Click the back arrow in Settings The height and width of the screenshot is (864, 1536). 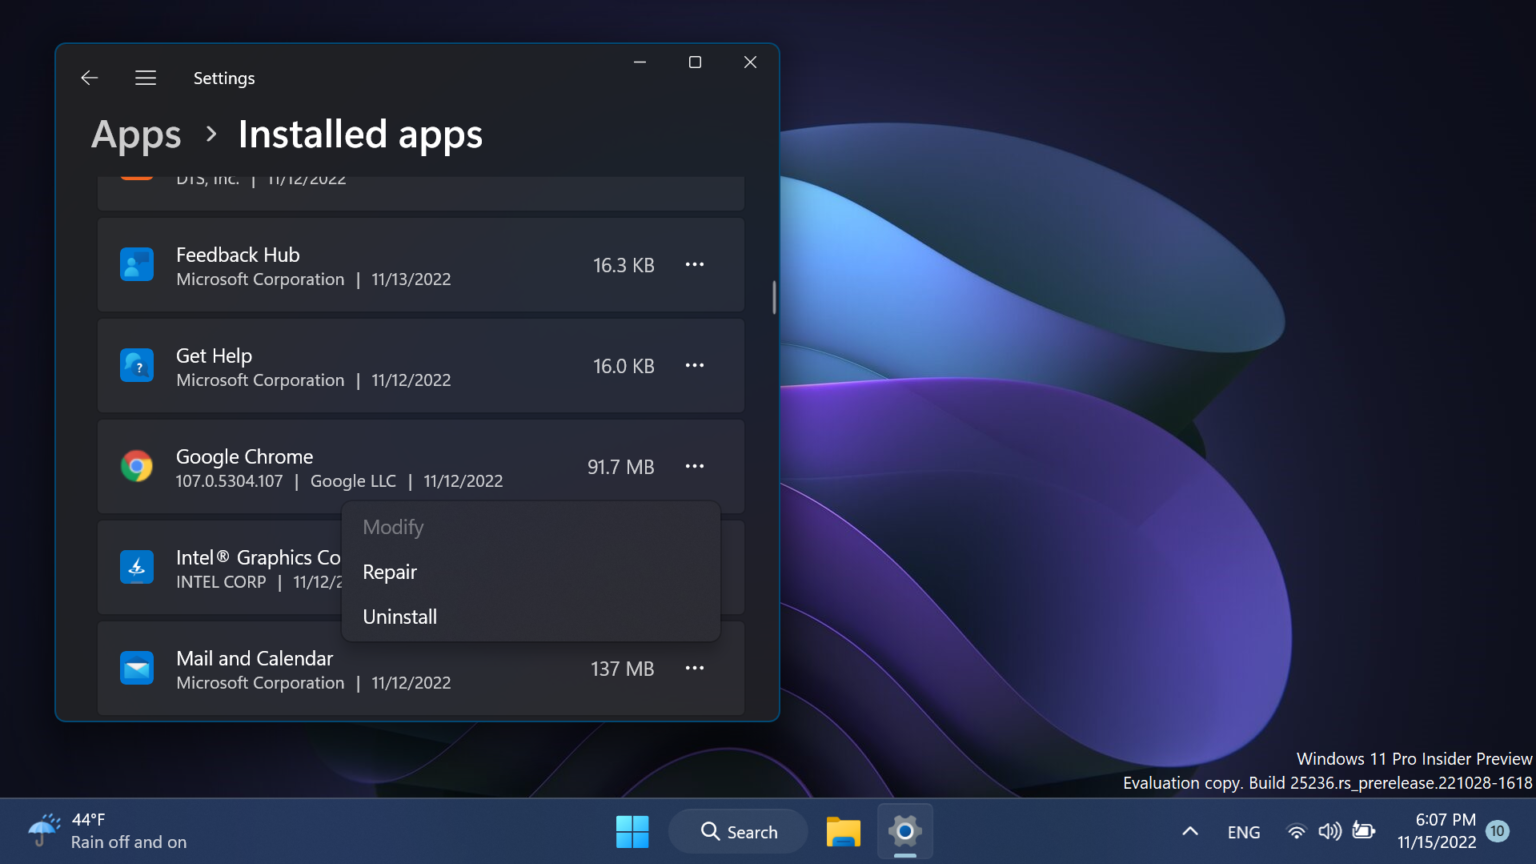click(89, 77)
